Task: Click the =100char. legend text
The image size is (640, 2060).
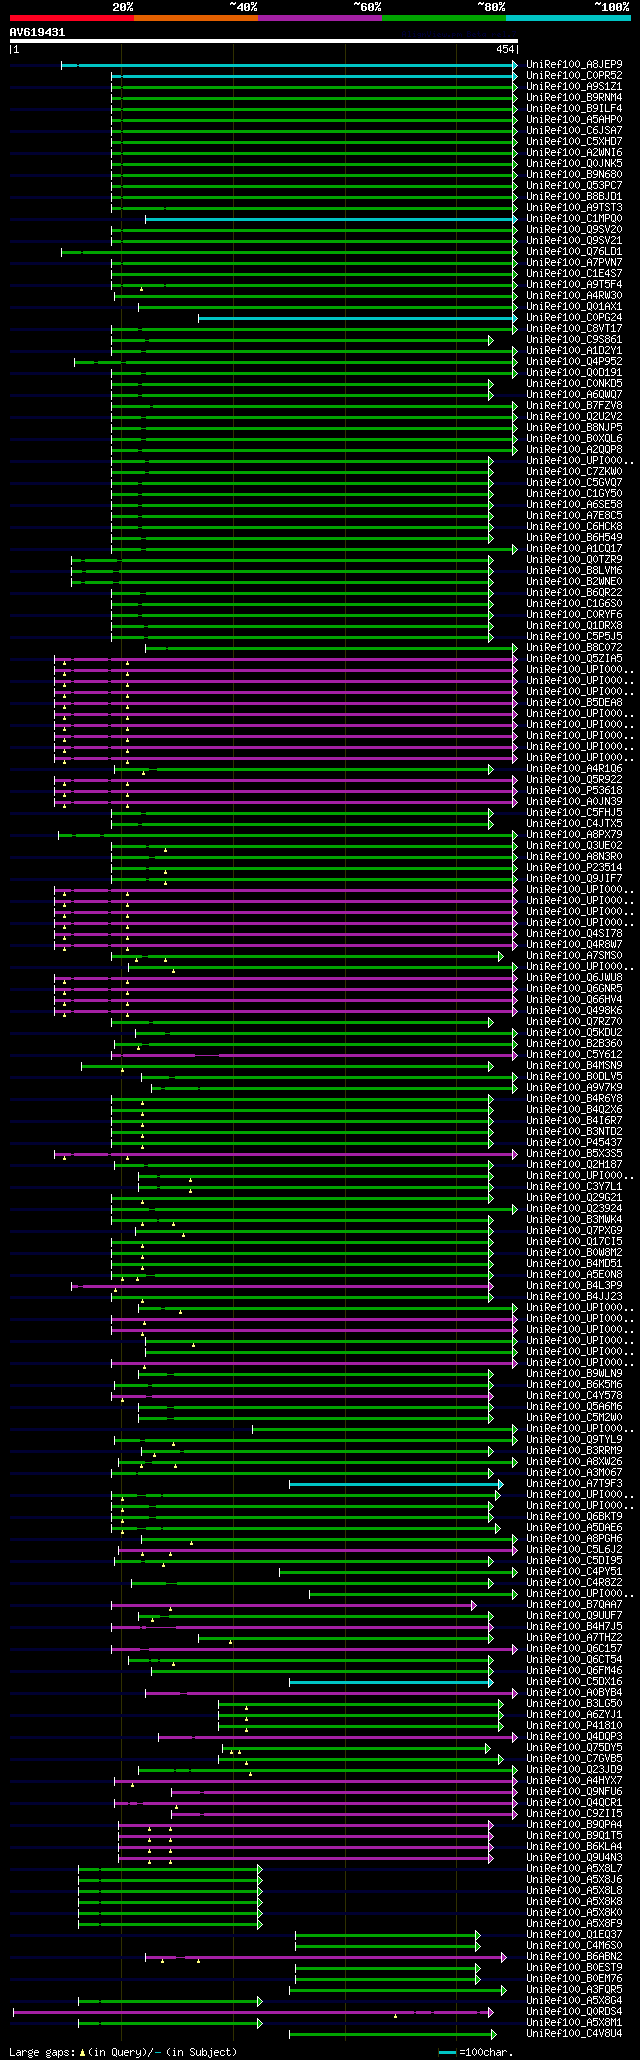Action: click(486, 2053)
